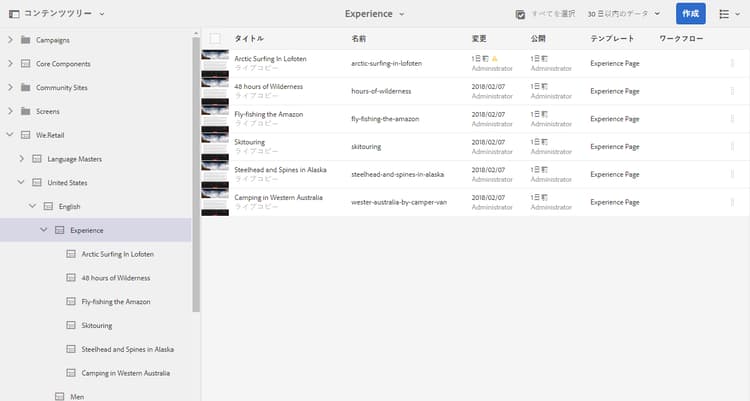750x401 pixels.
Task: Select the United States page icon
Action: tap(37, 182)
